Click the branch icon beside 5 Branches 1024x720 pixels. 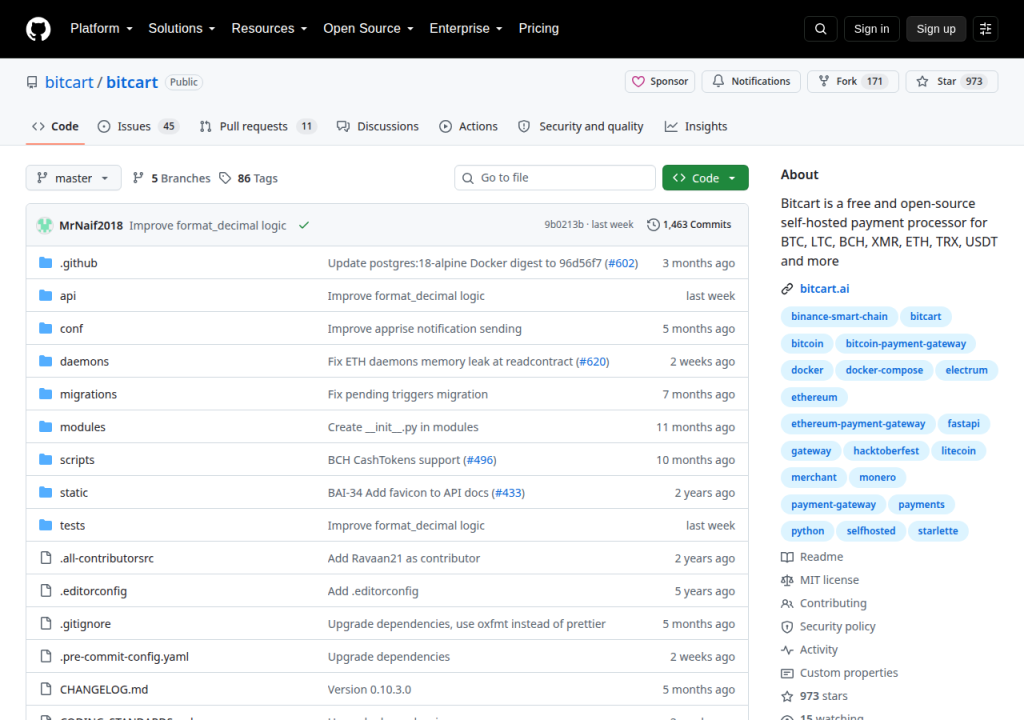(138, 178)
